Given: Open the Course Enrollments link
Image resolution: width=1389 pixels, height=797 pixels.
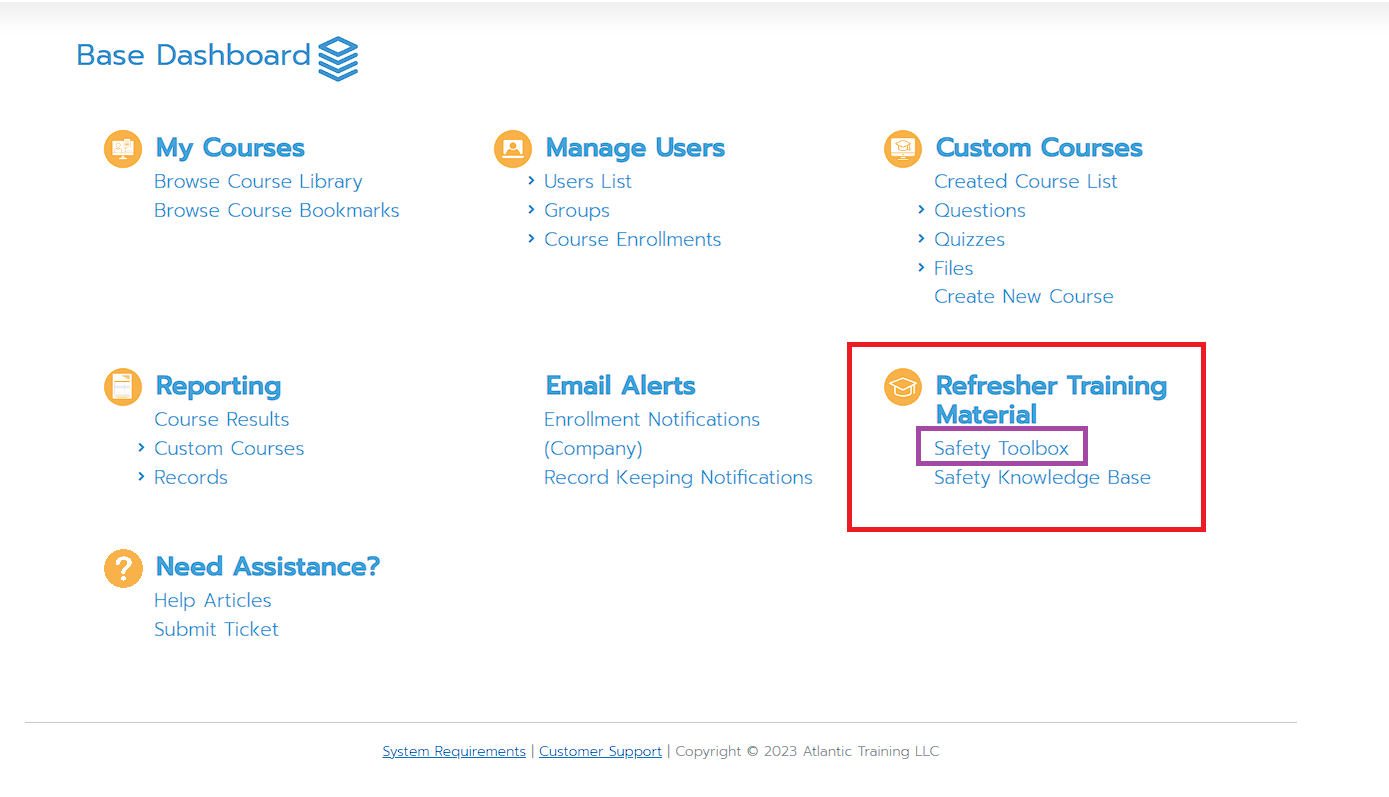Looking at the screenshot, I should pos(633,239).
